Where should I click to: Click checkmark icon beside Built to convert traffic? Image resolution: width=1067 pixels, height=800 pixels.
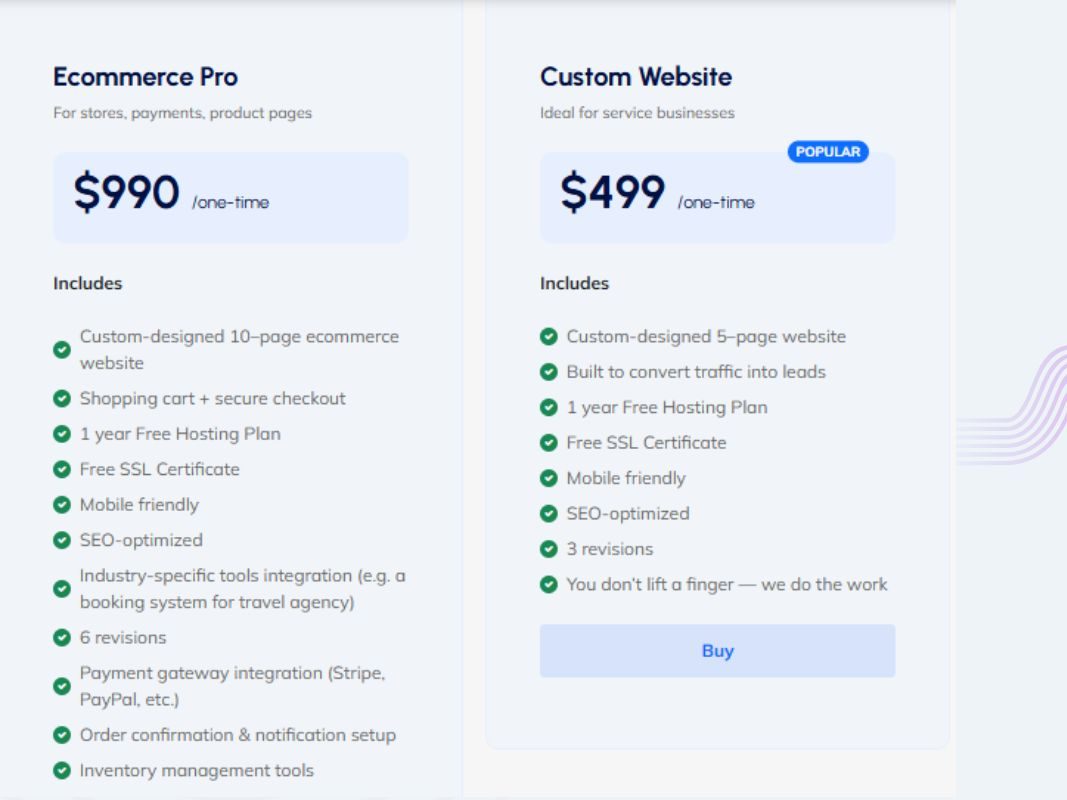[548, 372]
